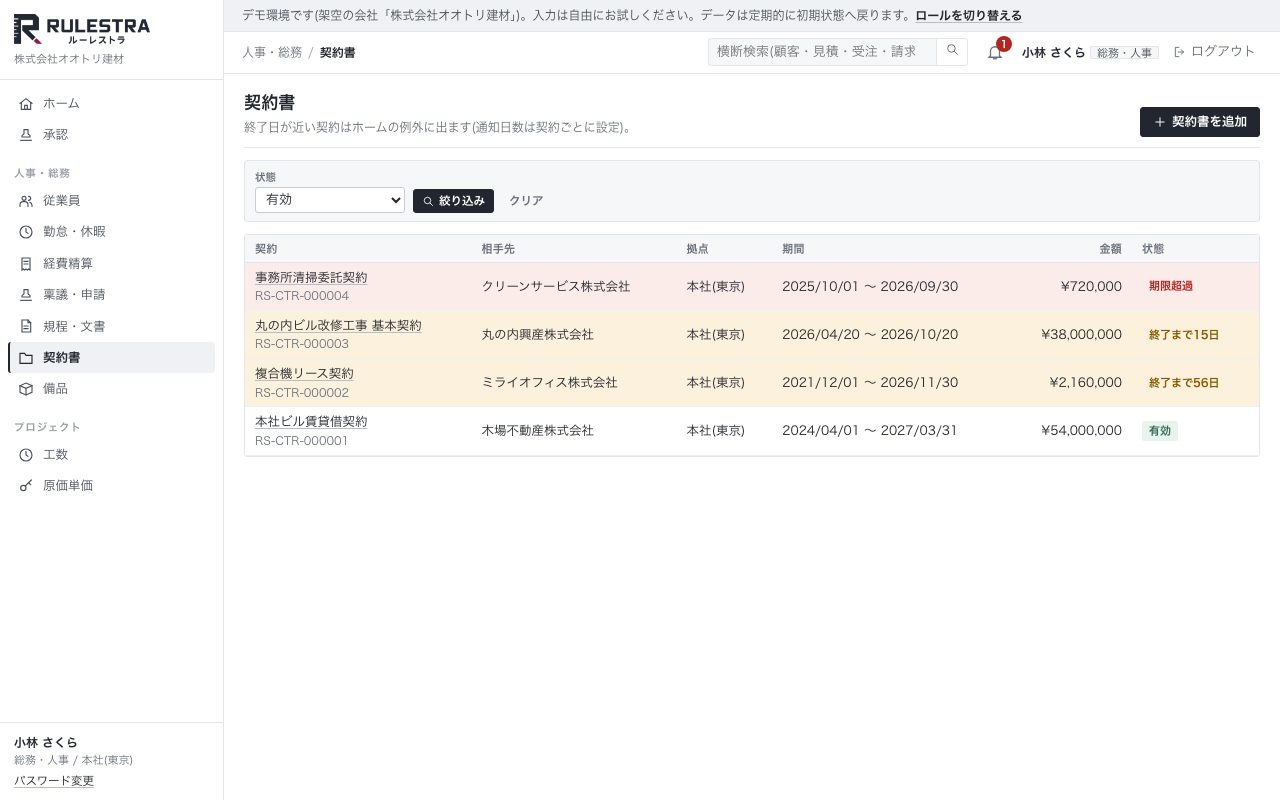Image resolution: width=1280 pixels, height=800 pixels.
Task: Click the home icon in sidebar
Action: (26, 103)
